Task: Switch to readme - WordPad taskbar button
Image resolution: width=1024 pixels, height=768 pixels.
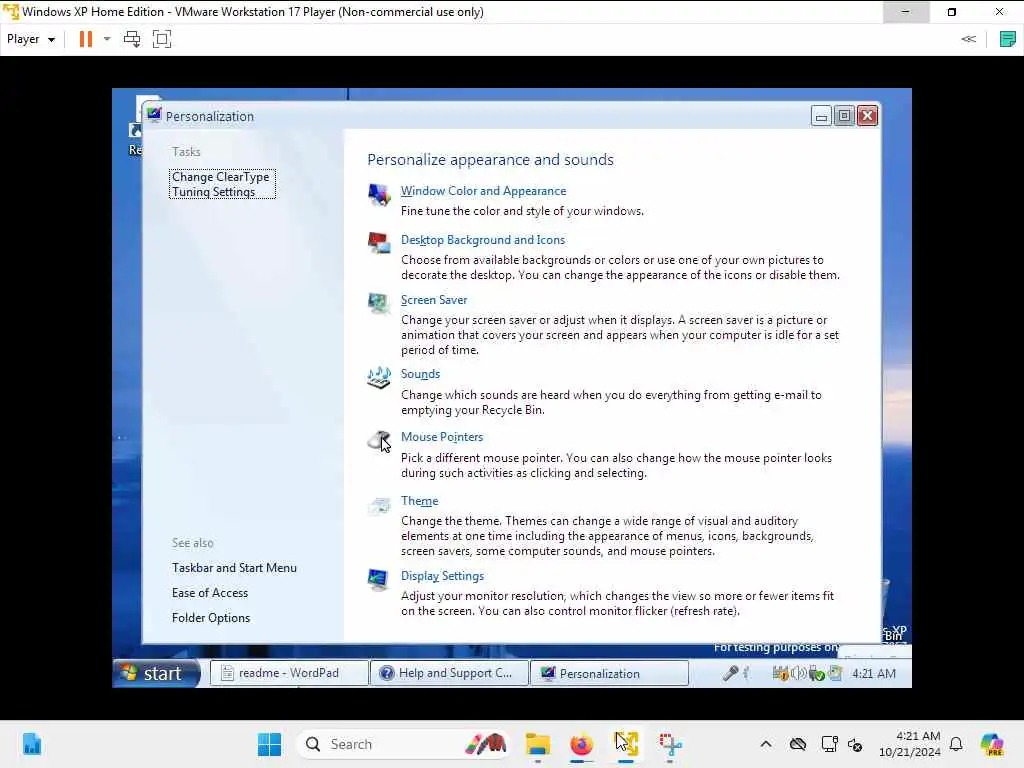Action: (289, 673)
